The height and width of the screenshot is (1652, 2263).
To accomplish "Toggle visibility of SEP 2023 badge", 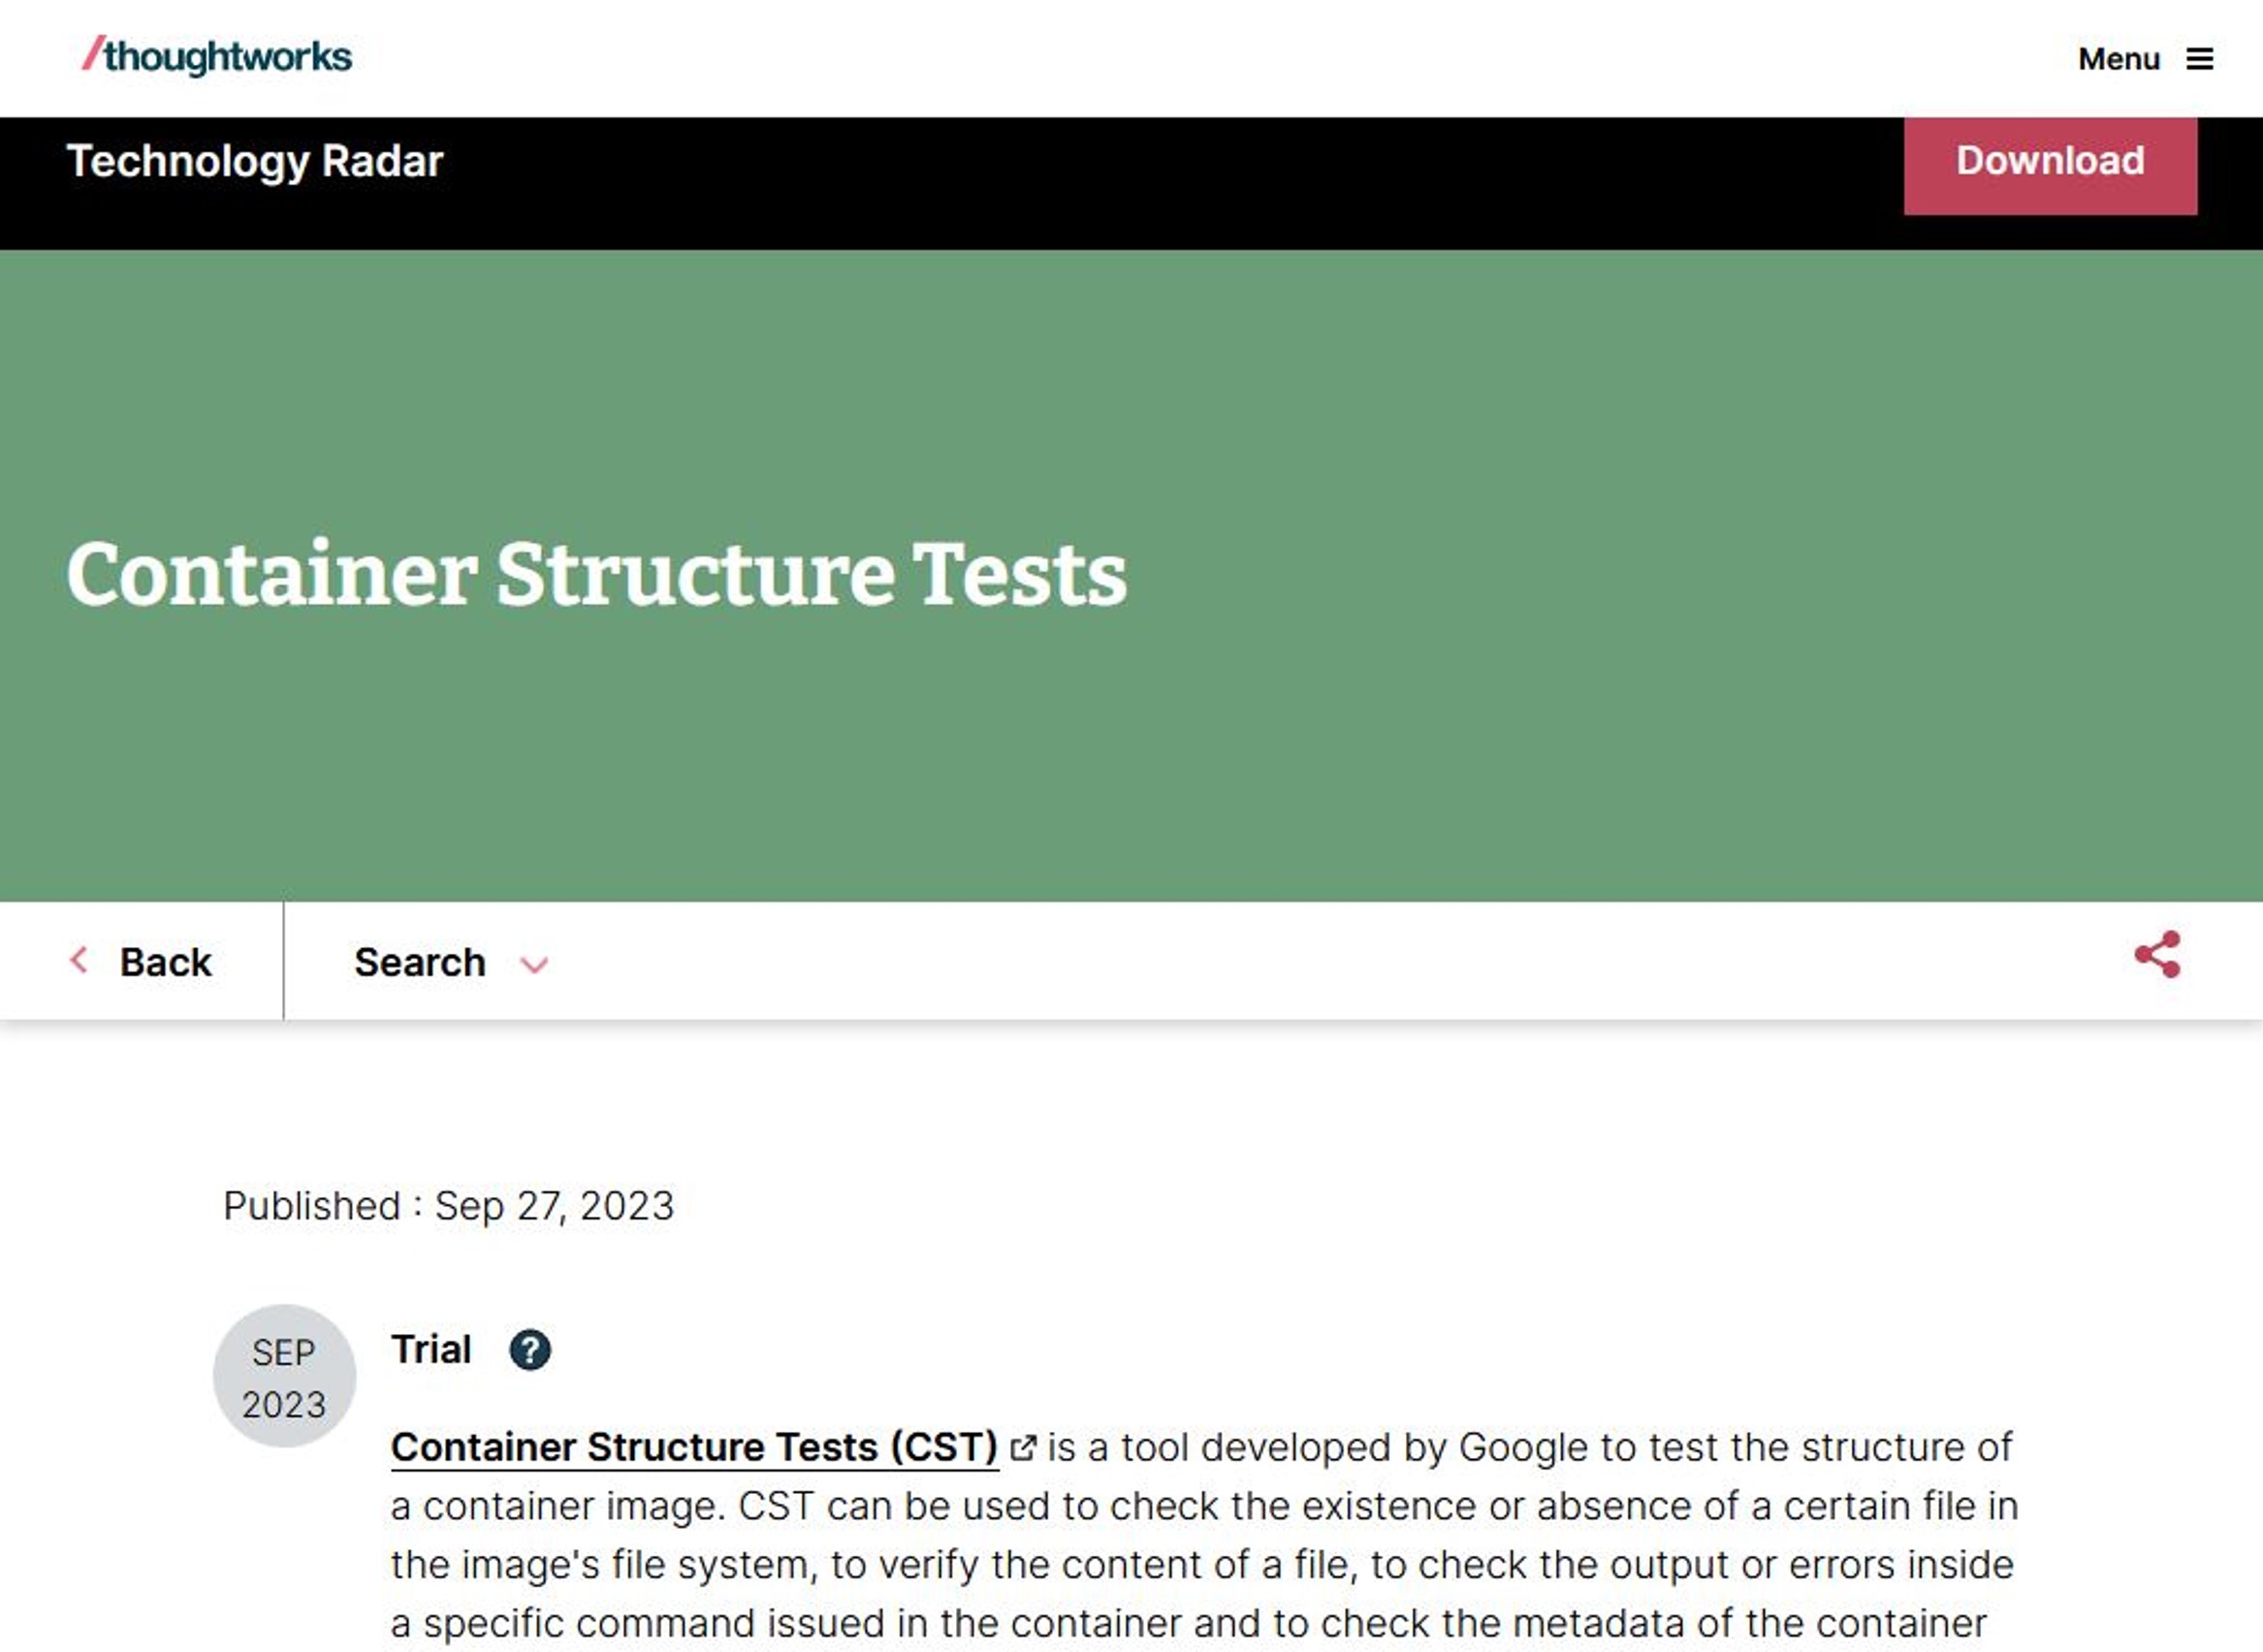I will (285, 1376).
